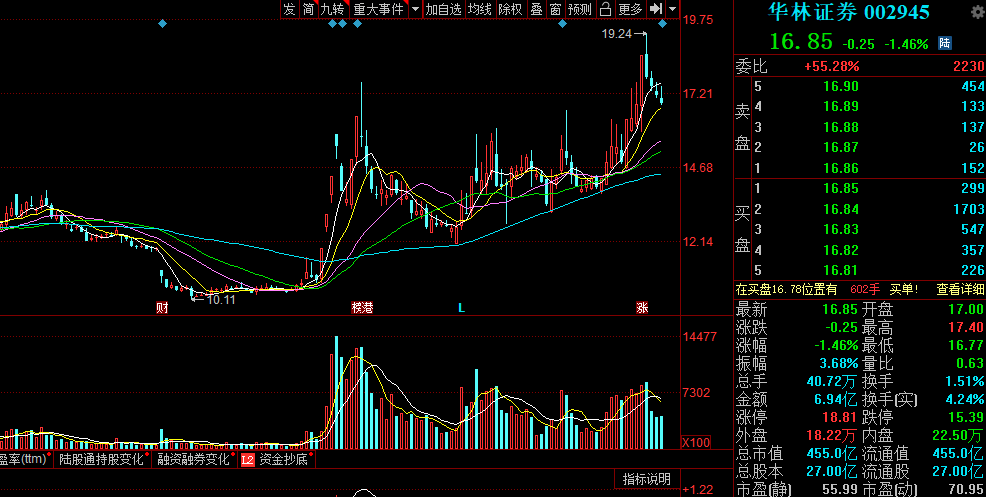The height and width of the screenshot is (497, 986).
Task: Click the leftmost blue diamond event marker
Action: pyautogui.click(x=162, y=24)
